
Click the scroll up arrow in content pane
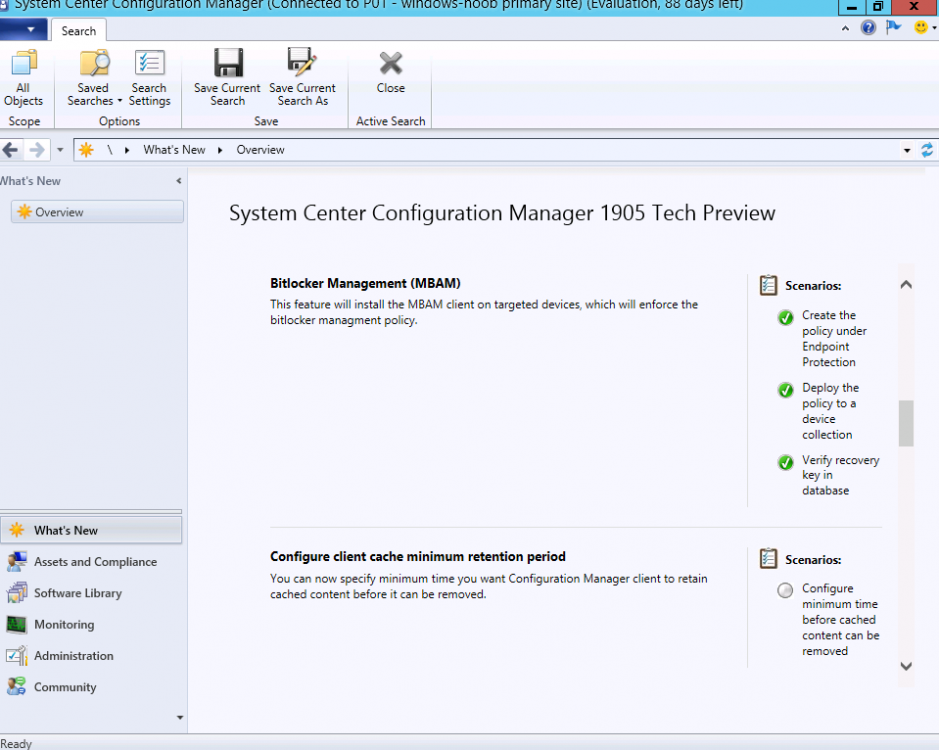(906, 285)
